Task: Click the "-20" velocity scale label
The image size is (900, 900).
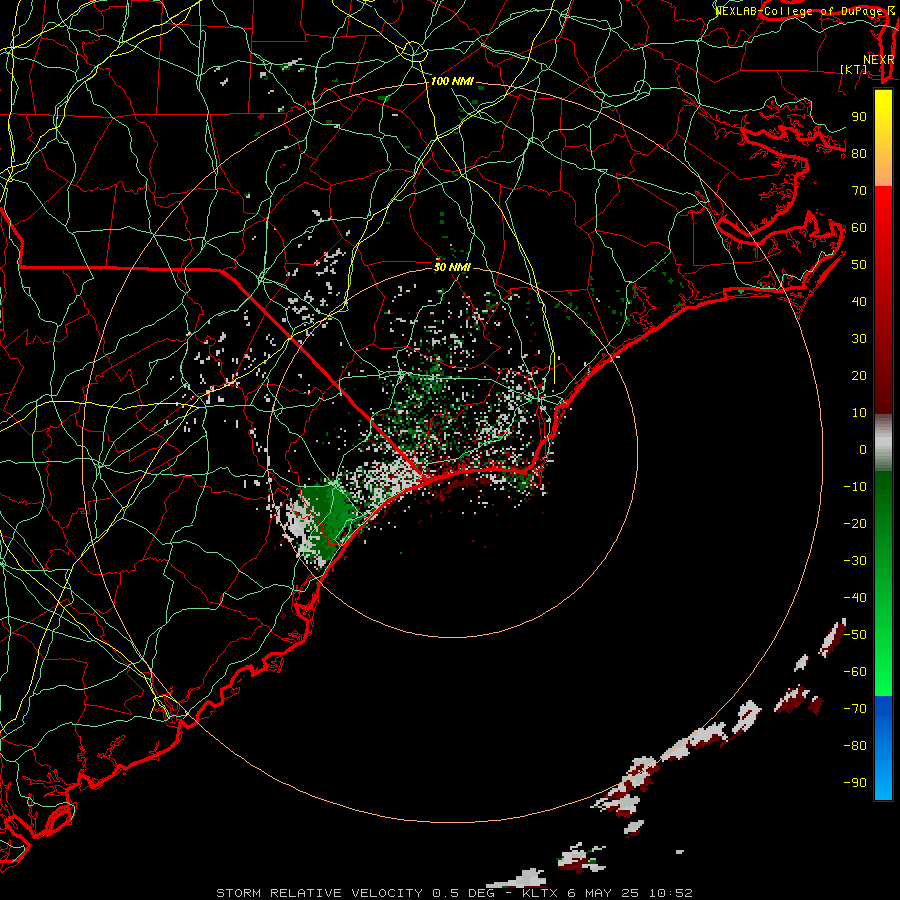Action: [855, 523]
